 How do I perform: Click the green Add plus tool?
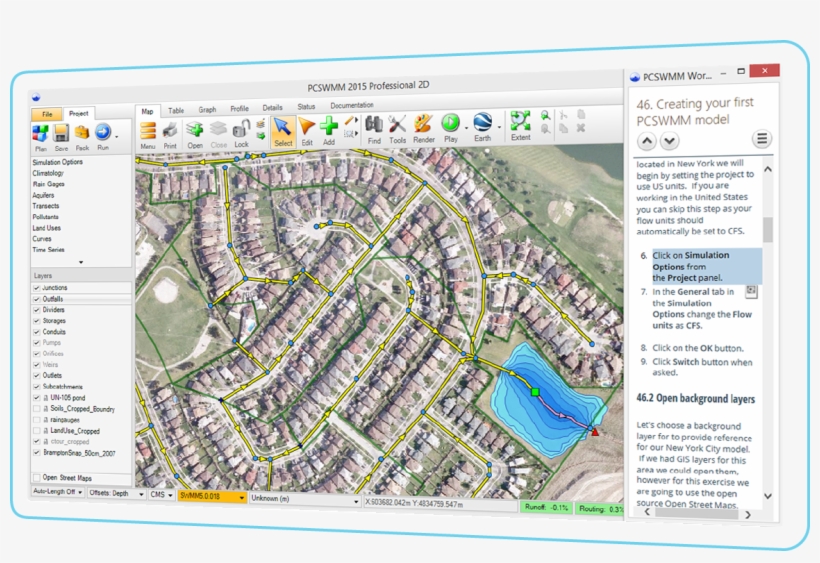[329, 126]
